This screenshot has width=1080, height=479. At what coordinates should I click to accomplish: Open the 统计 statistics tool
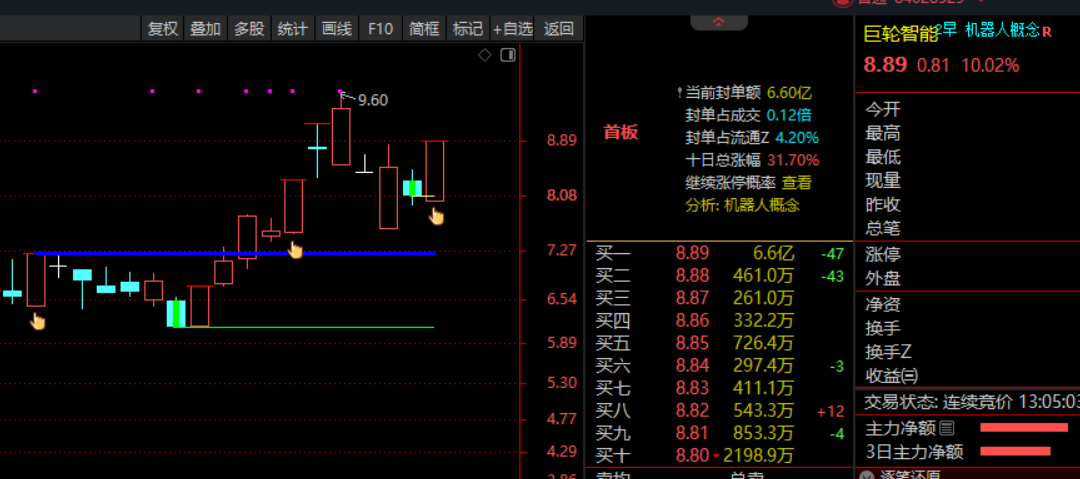(292, 28)
